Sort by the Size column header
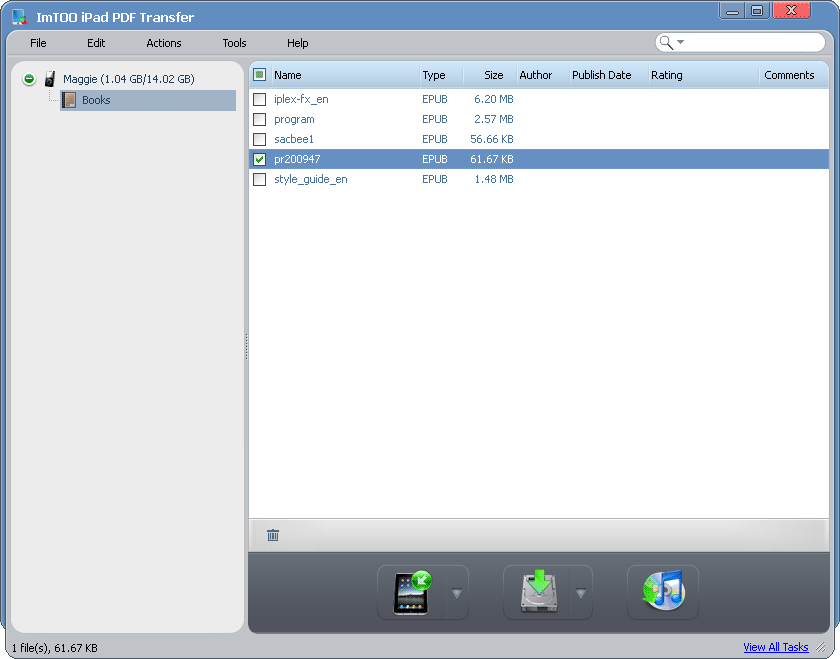The width and height of the screenshot is (840, 659). [490, 75]
